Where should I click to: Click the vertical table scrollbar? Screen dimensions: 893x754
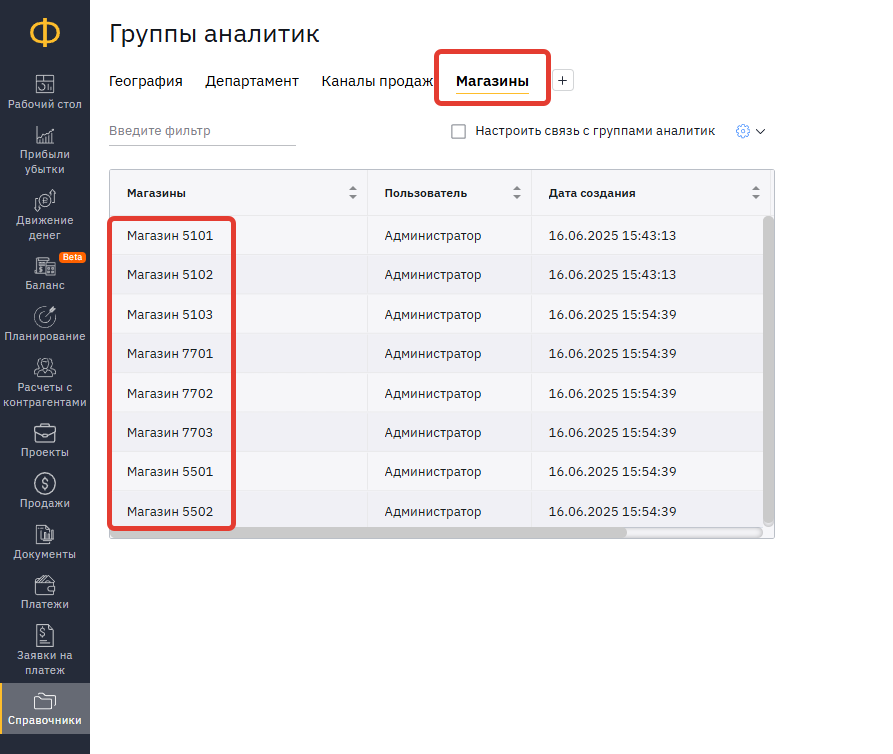[768, 370]
